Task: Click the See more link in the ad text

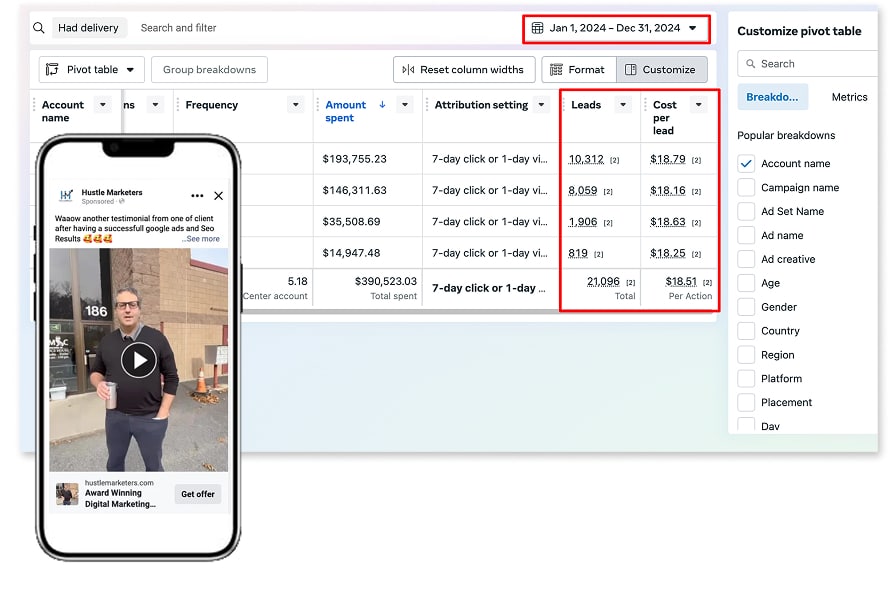Action: (x=201, y=239)
